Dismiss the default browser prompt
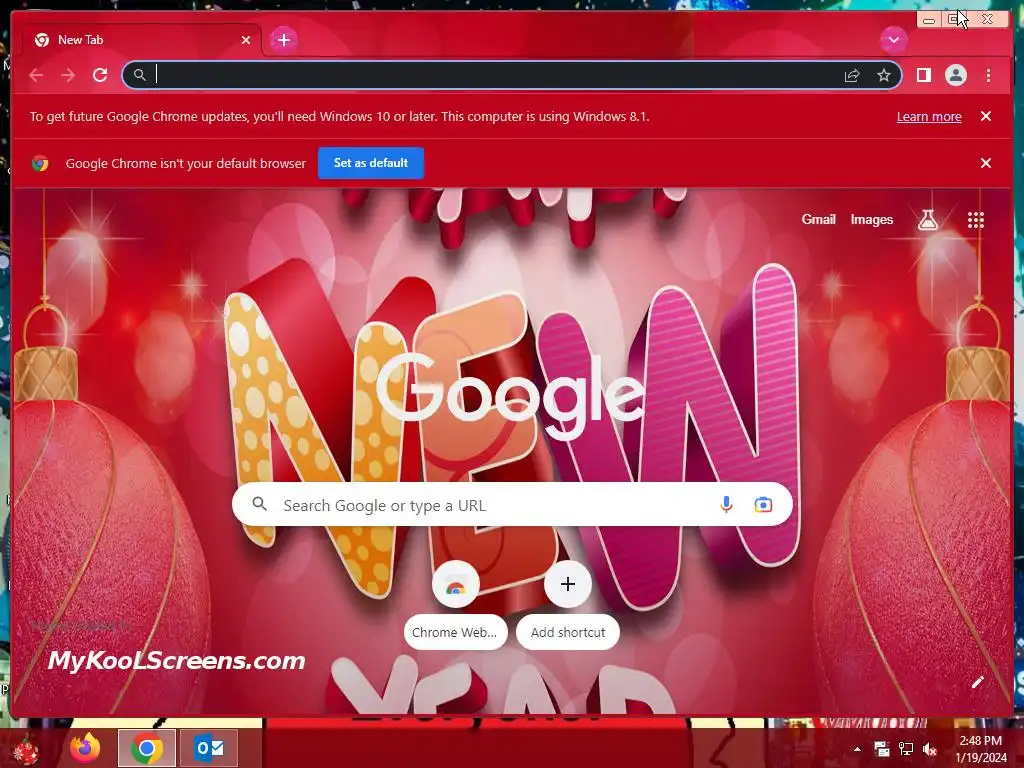1024x768 pixels. click(x=986, y=163)
